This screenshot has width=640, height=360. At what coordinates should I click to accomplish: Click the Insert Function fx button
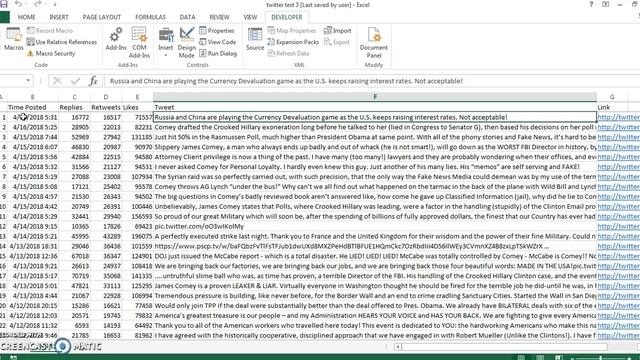[93, 81]
